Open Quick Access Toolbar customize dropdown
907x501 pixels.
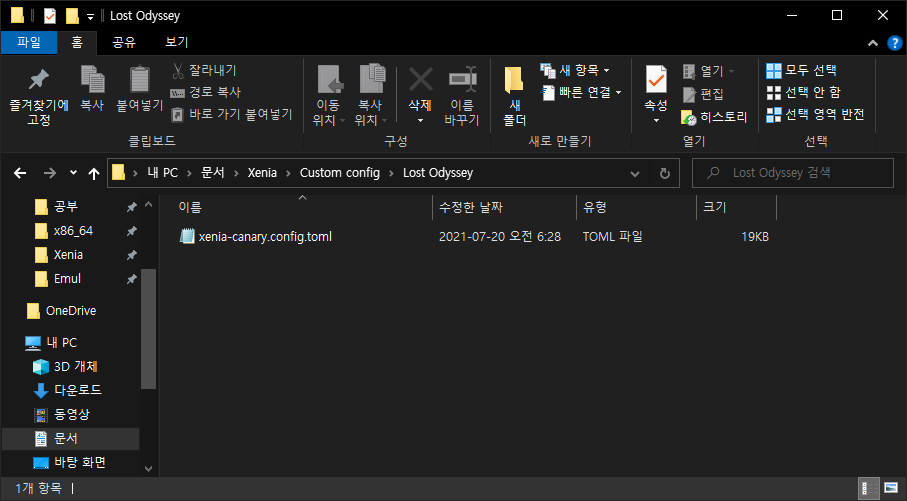(x=90, y=17)
